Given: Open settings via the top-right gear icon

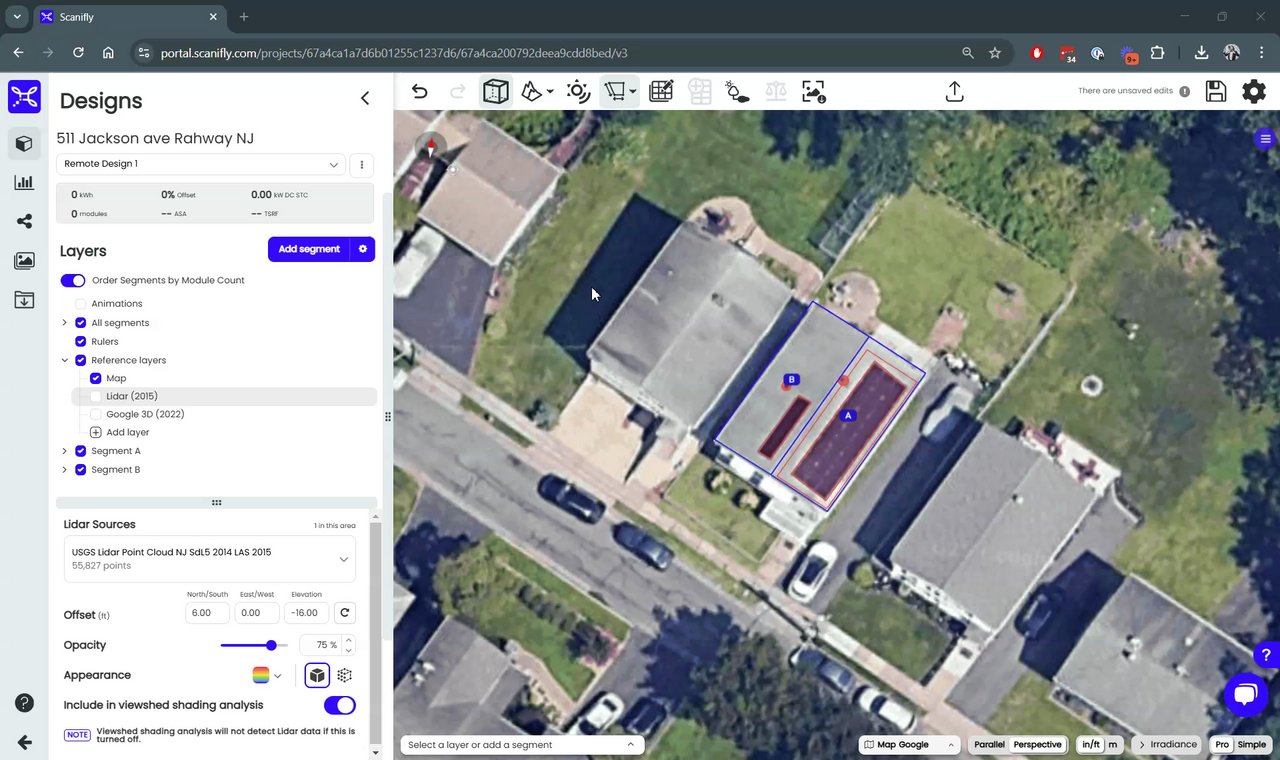Looking at the screenshot, I should (x=1253, y=92).
